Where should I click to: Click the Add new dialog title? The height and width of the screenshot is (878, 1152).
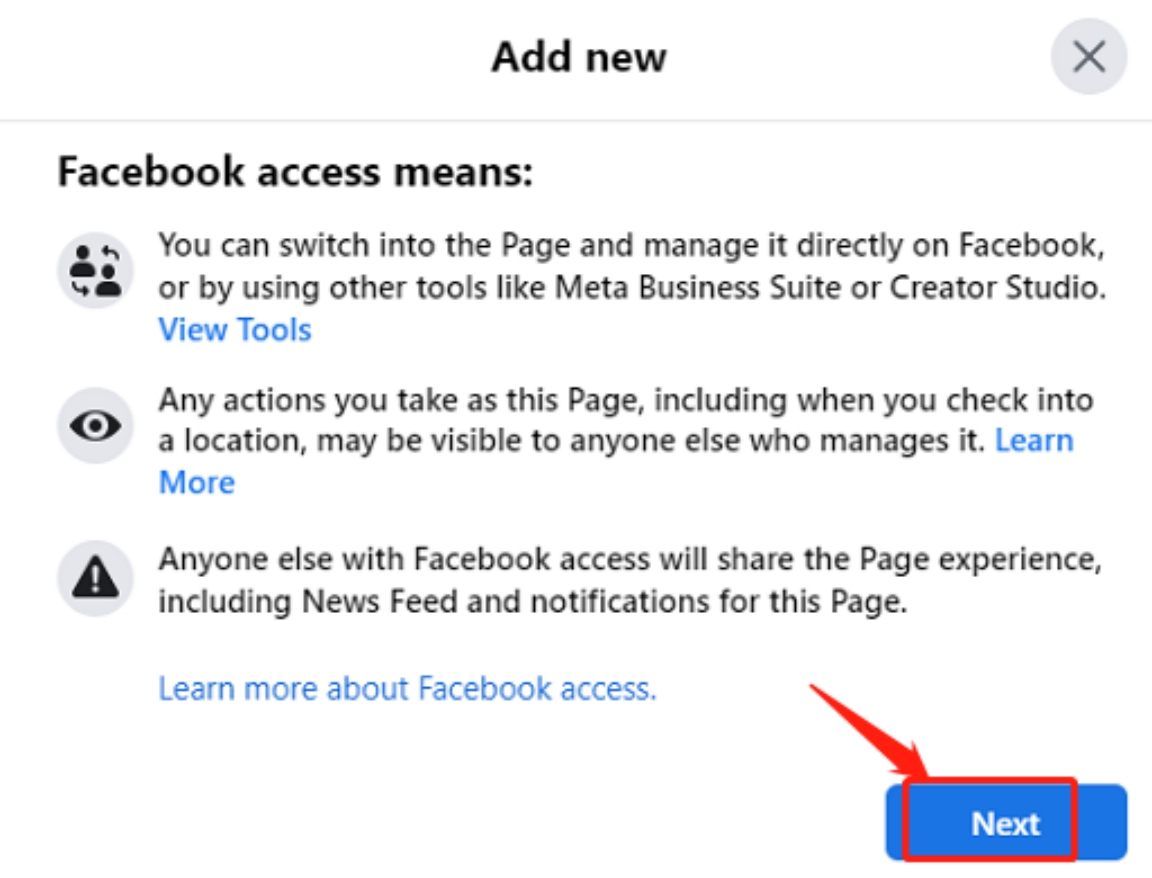(x=578, y=57)
